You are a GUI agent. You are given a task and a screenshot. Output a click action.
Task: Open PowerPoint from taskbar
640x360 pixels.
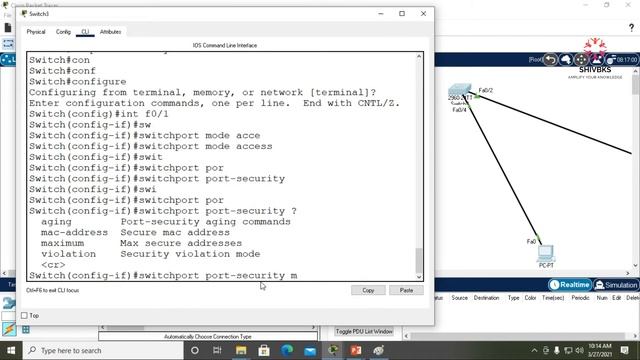(356, 350)
